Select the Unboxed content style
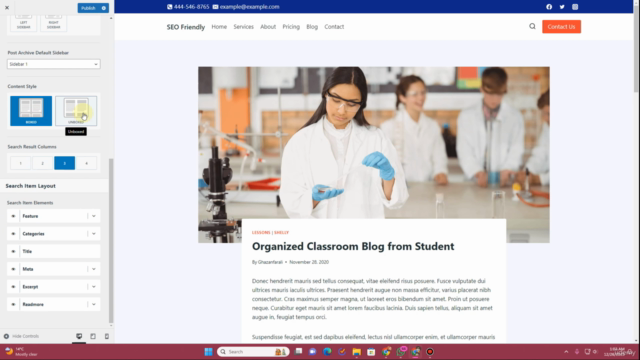 pos(76,111)
